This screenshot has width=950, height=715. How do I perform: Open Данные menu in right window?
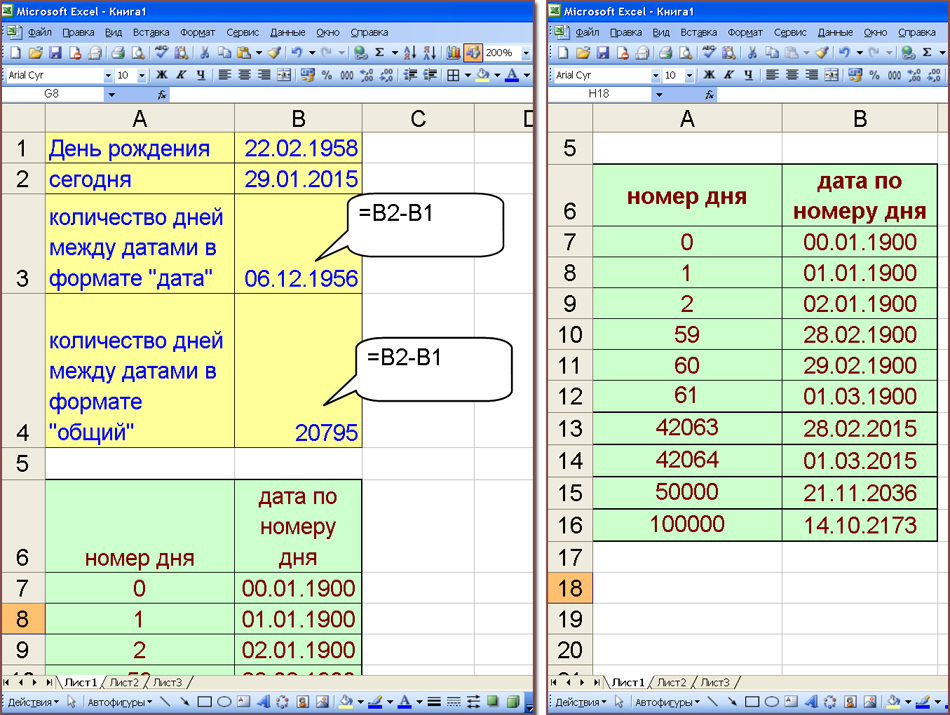click(x=835, y=32)
